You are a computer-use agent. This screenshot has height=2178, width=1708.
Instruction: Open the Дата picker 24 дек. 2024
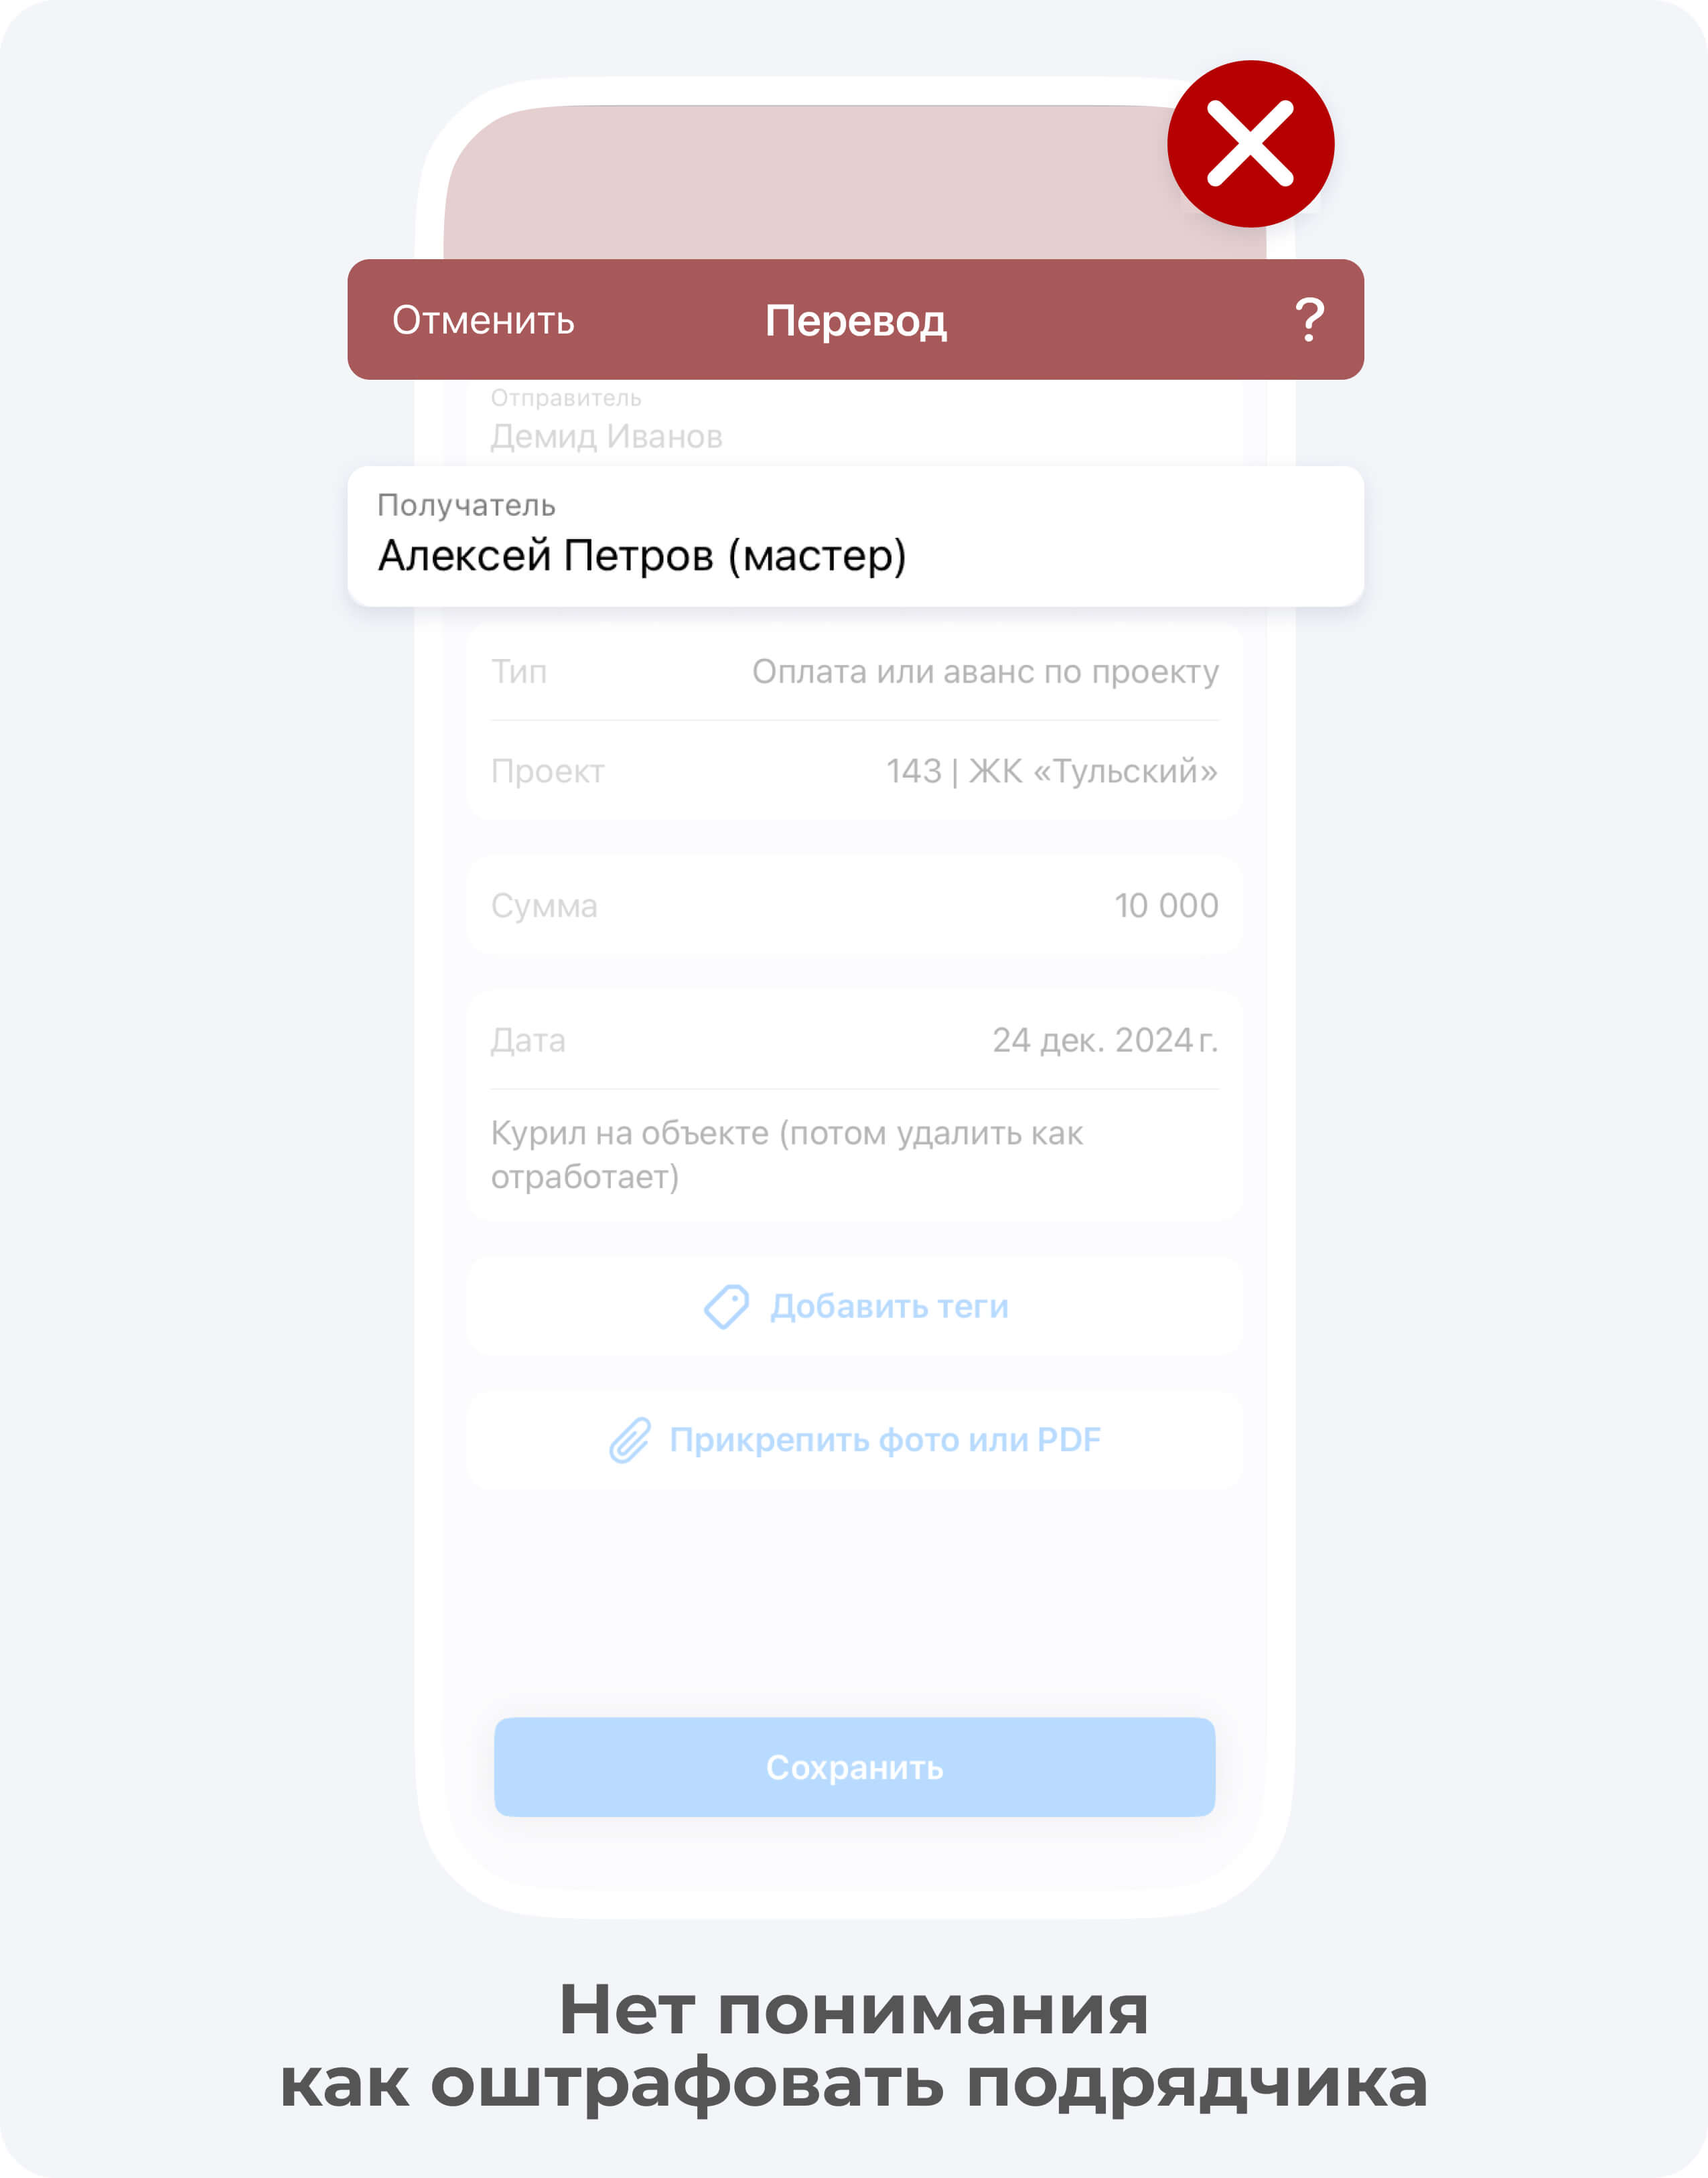855,1040
